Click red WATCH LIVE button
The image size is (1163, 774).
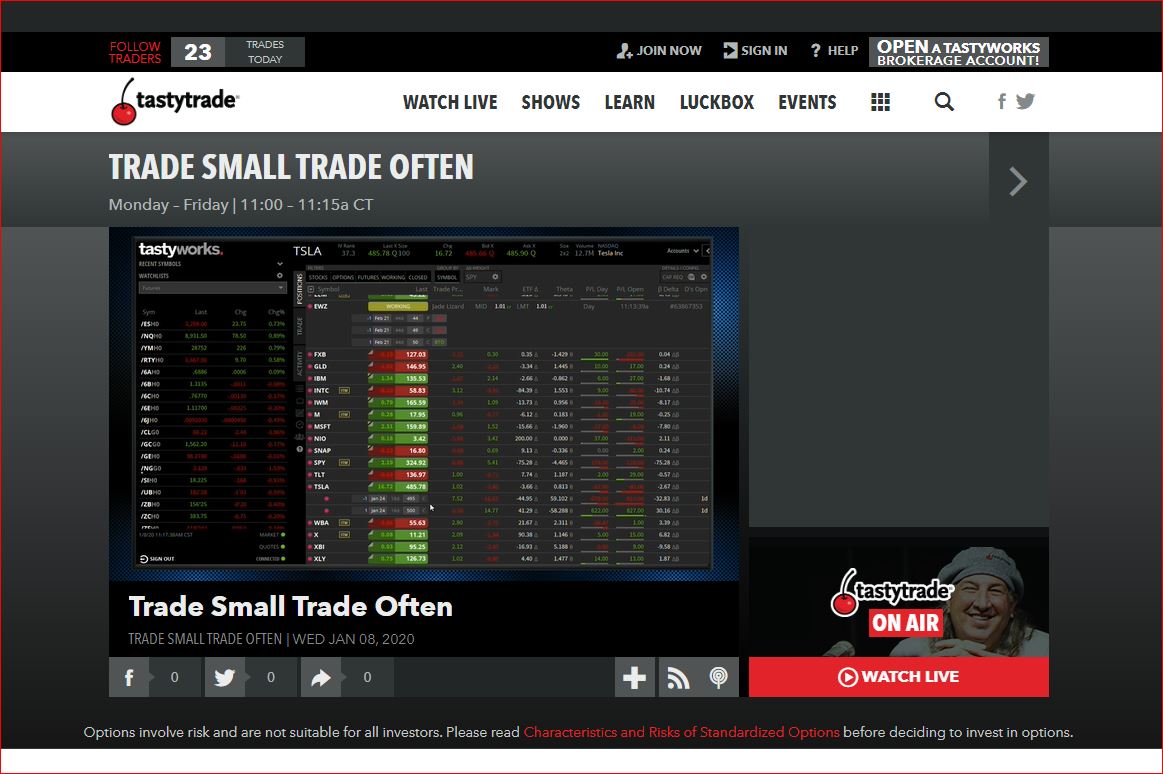point(898,677)
